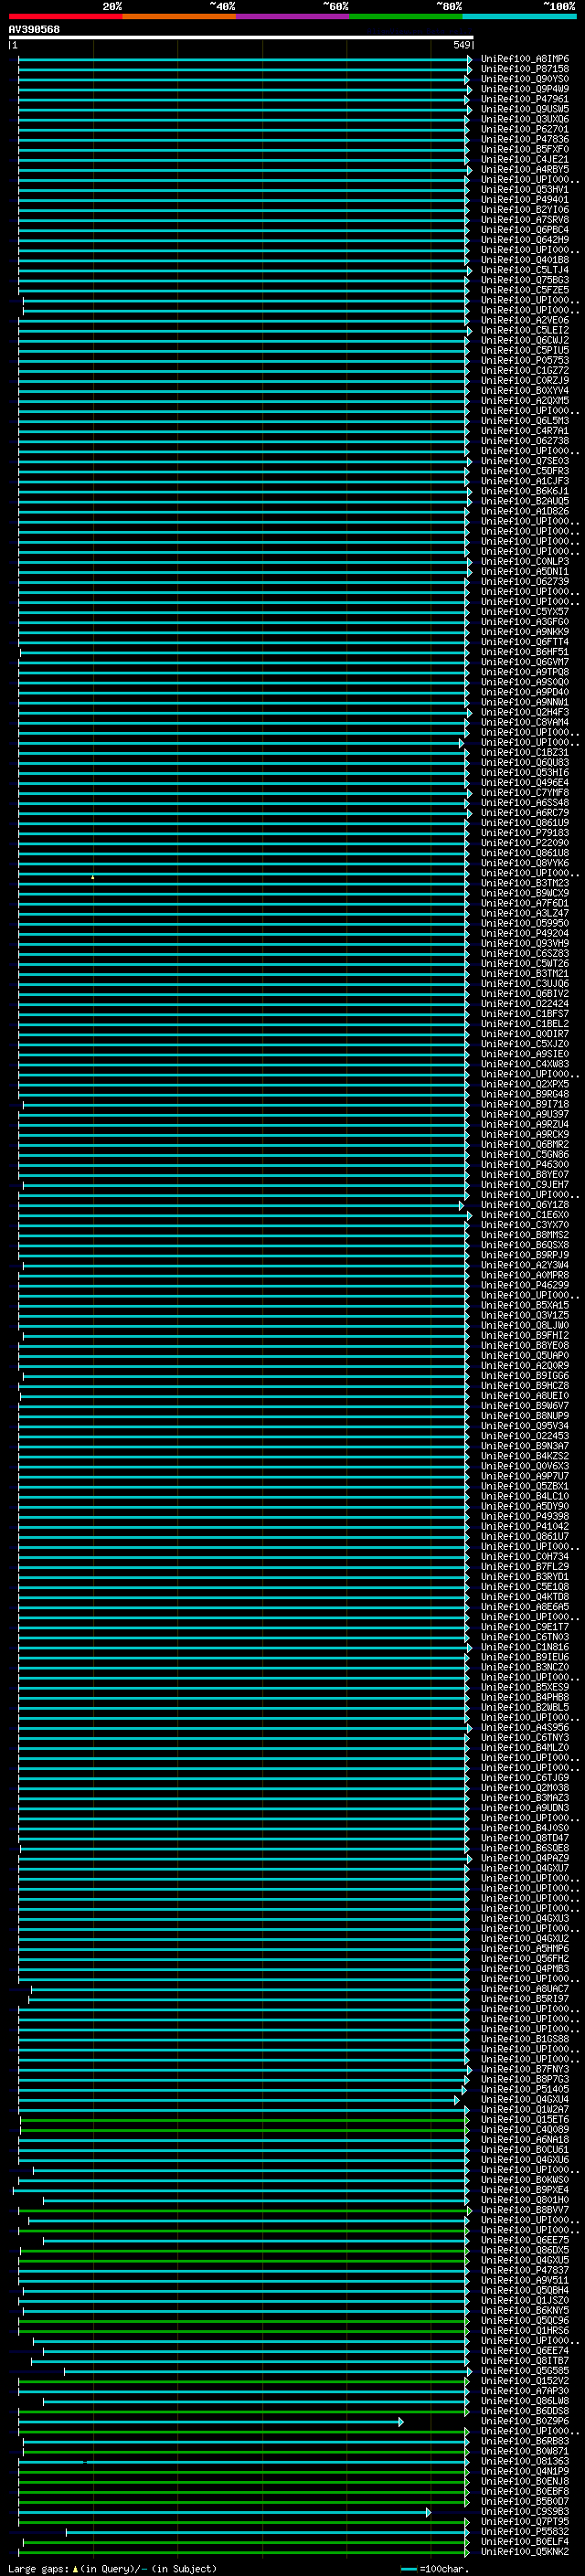Screen dimensions: 585x2576
Task: Click the UniRef100_P46299 entry name
Action: pos(524,1285)
